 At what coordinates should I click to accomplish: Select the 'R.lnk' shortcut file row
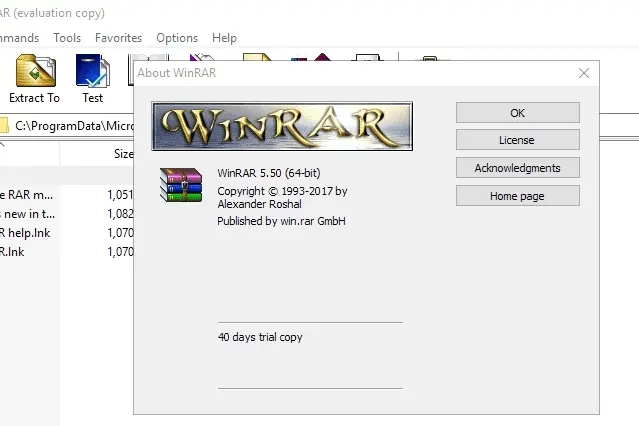[x=67, y=252]
